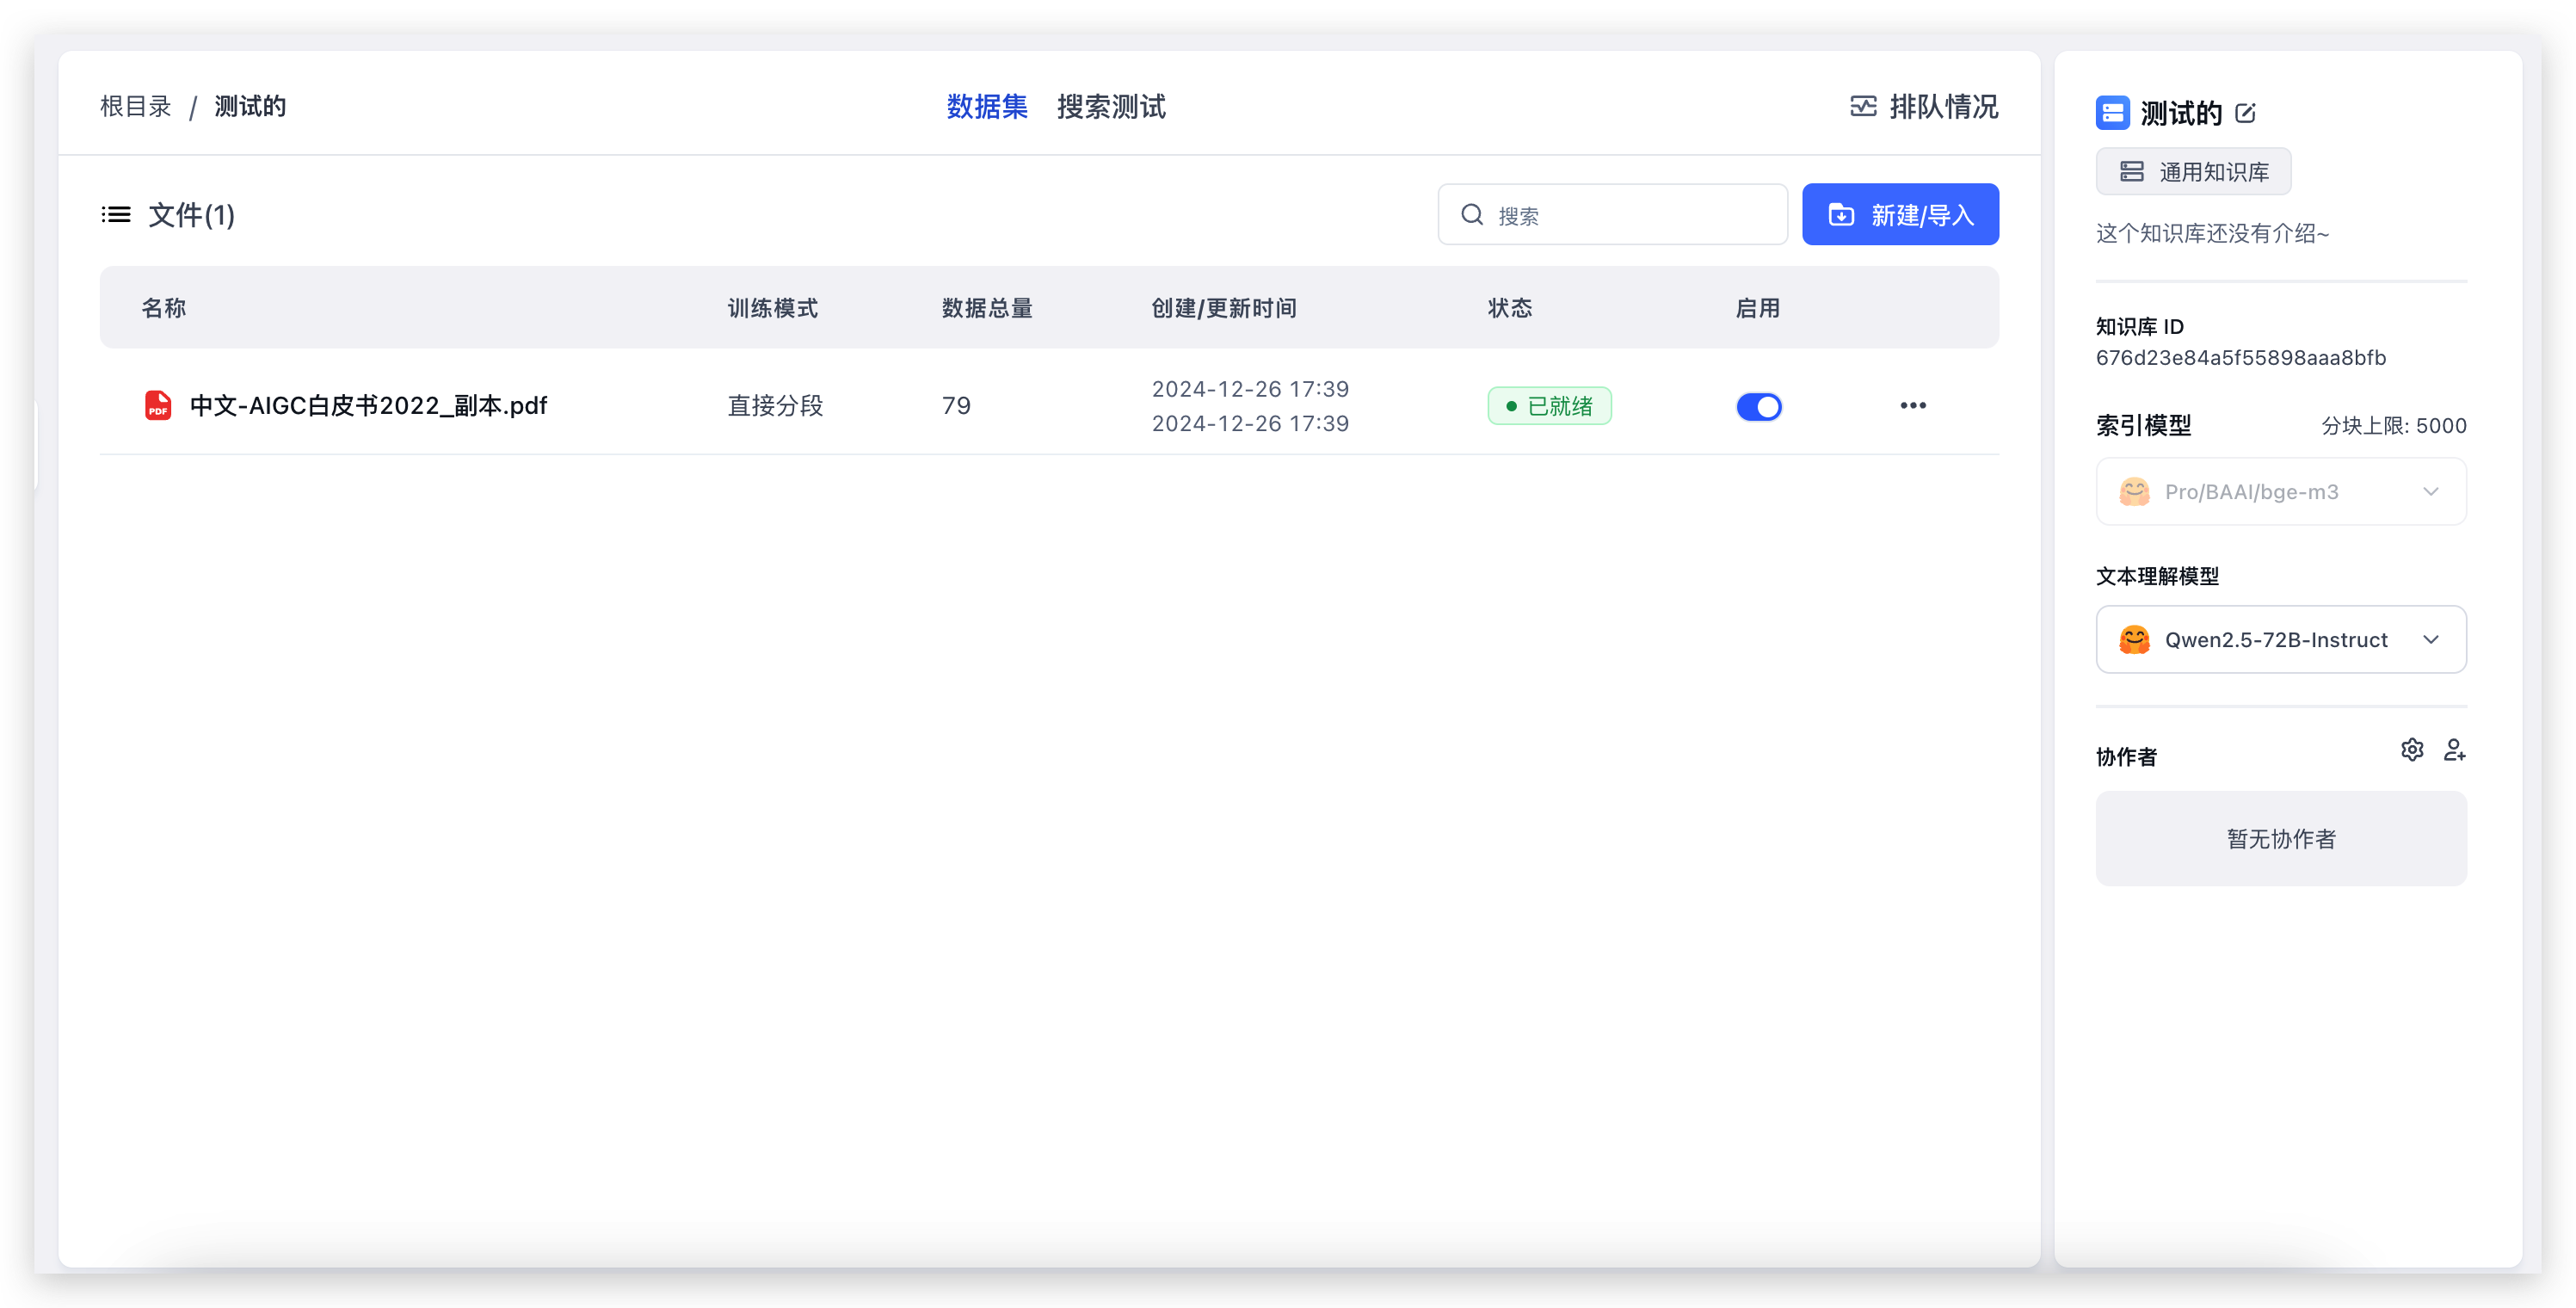Viewport: 2576px width, 1308px height.
Task: Click the add collaborator person icon
Action: (2454, 750)
